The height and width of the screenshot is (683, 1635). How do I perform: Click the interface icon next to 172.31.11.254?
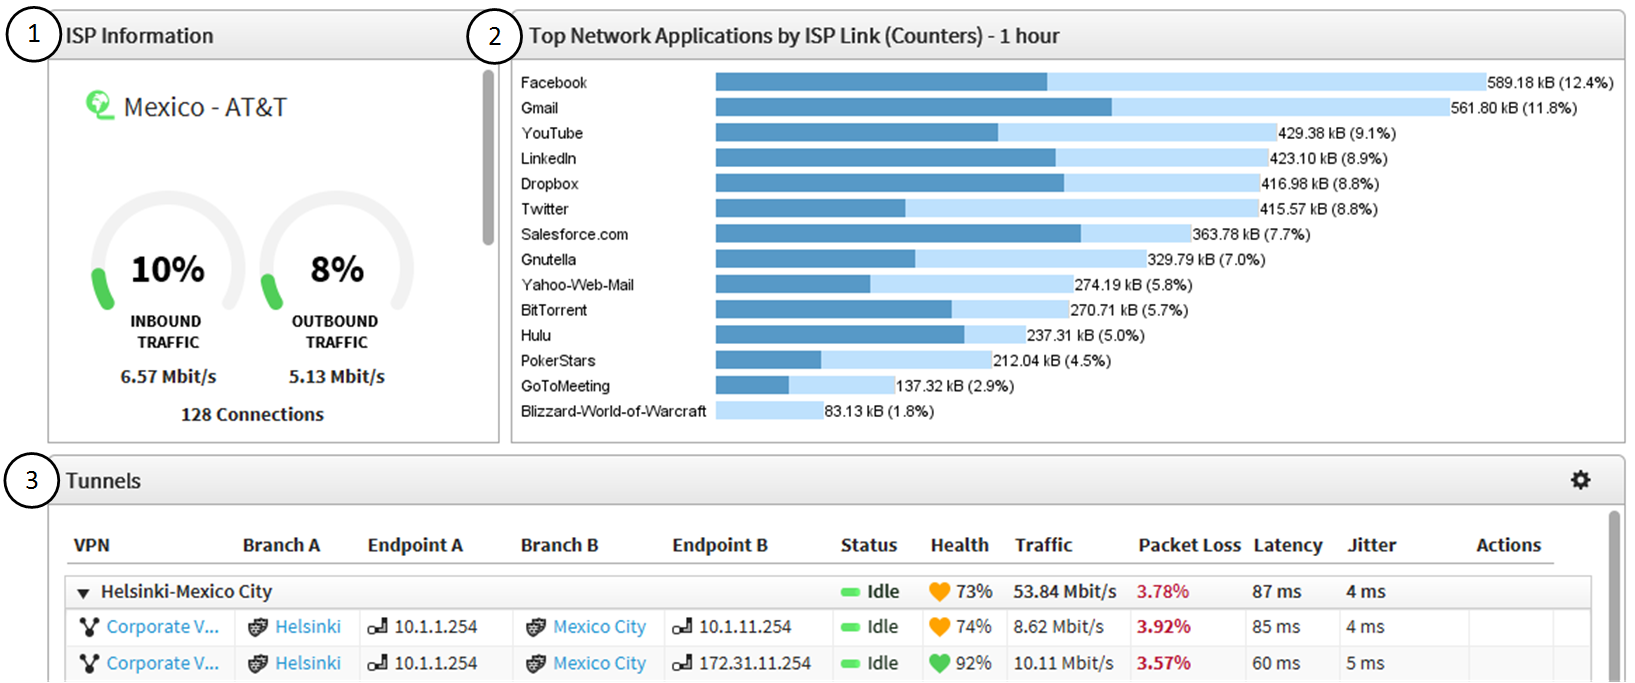(x=682, y=663)
